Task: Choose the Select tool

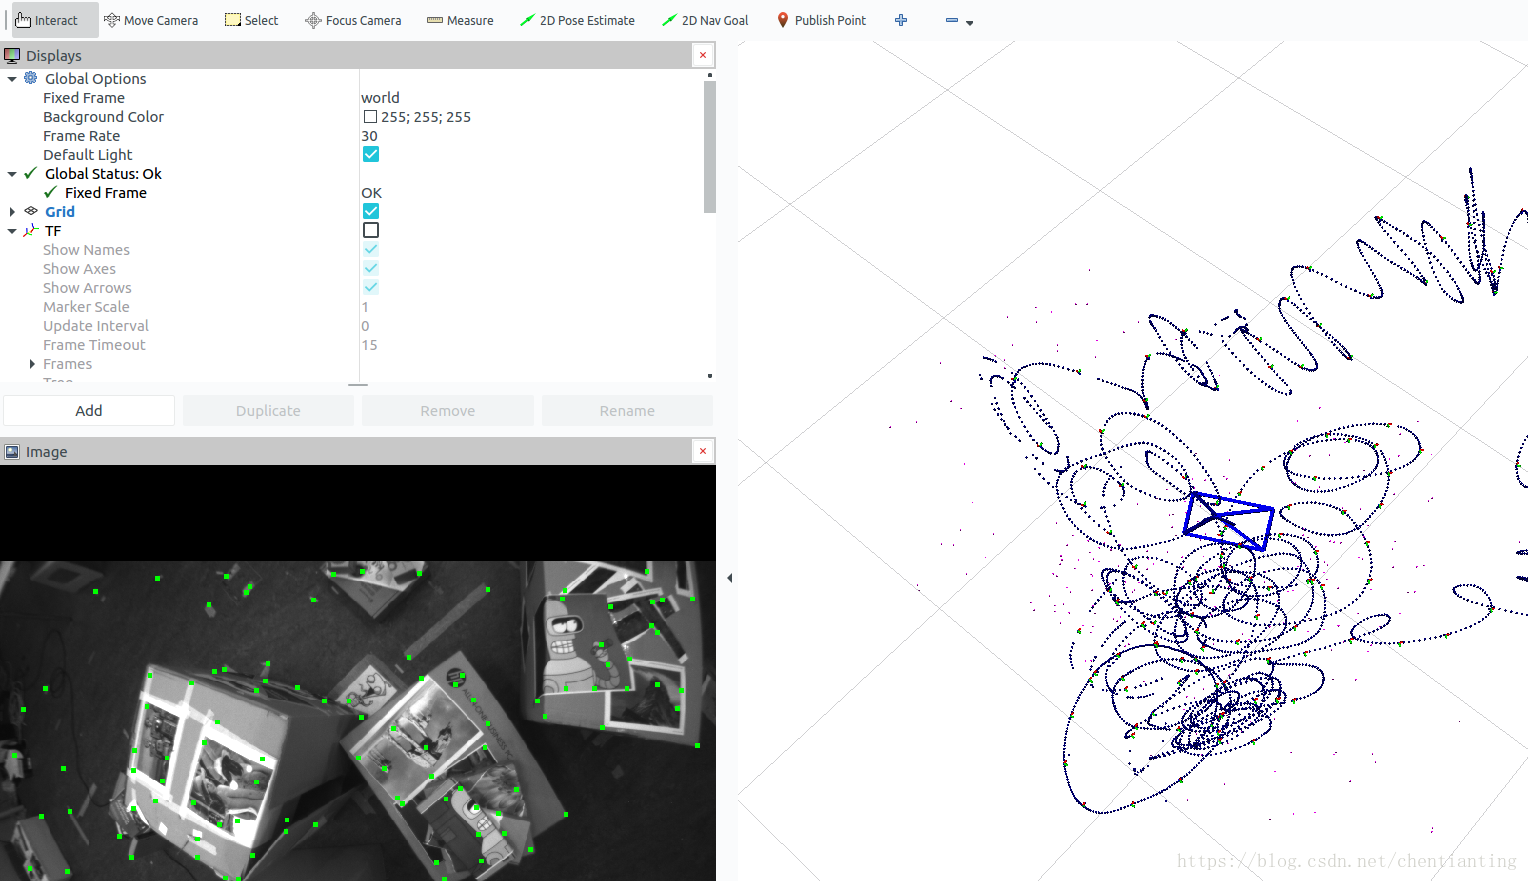Action: [251, 20]
